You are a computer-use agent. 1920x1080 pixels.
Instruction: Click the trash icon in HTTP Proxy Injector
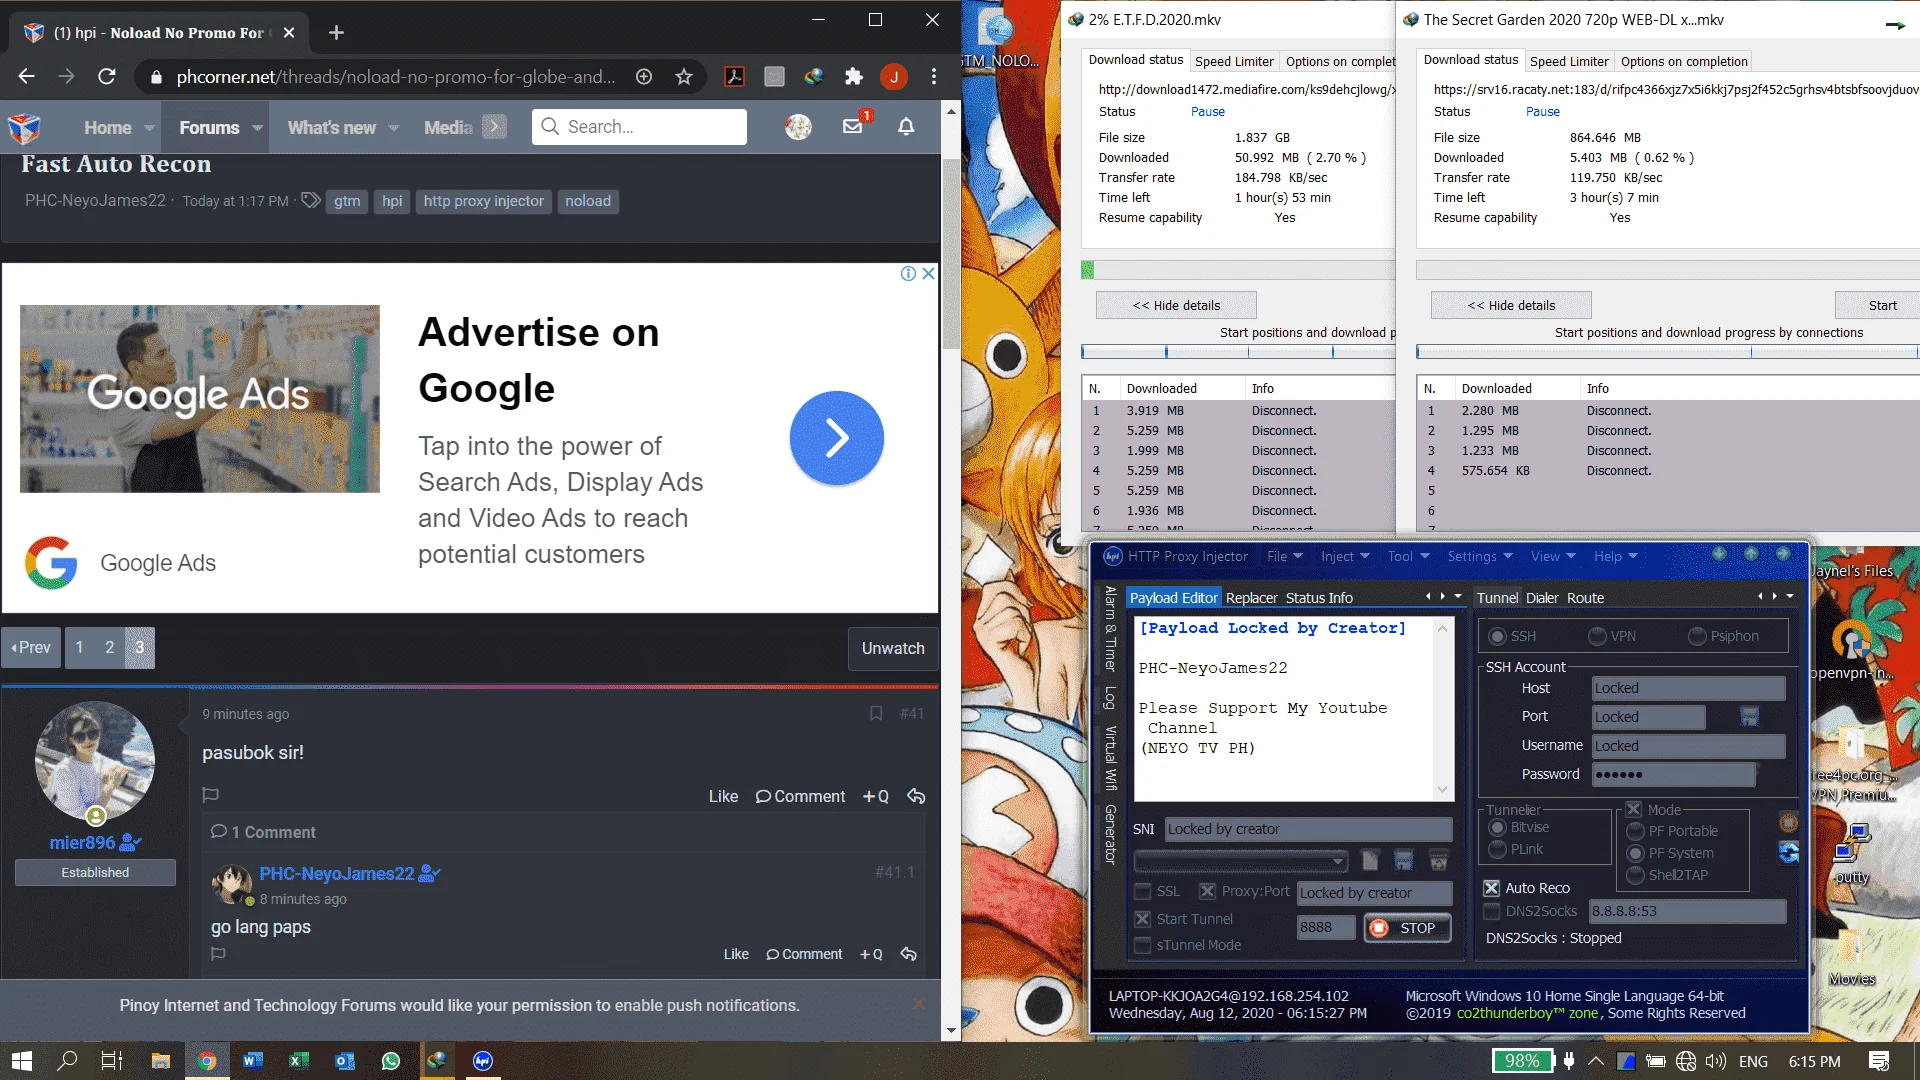(1439, 860)
